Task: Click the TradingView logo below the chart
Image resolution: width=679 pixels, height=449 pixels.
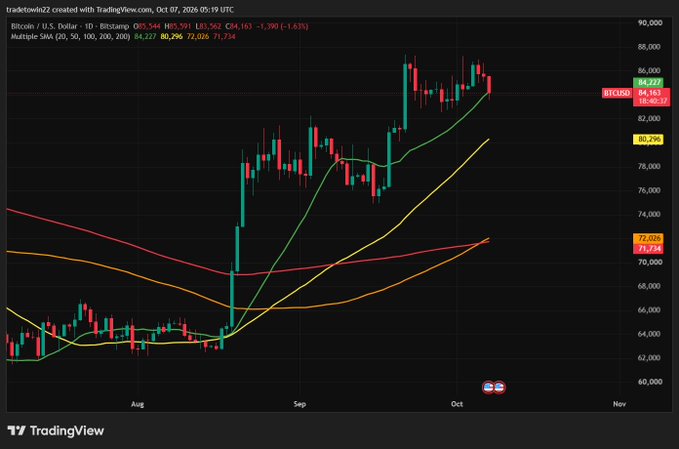Action: [56, 431]
